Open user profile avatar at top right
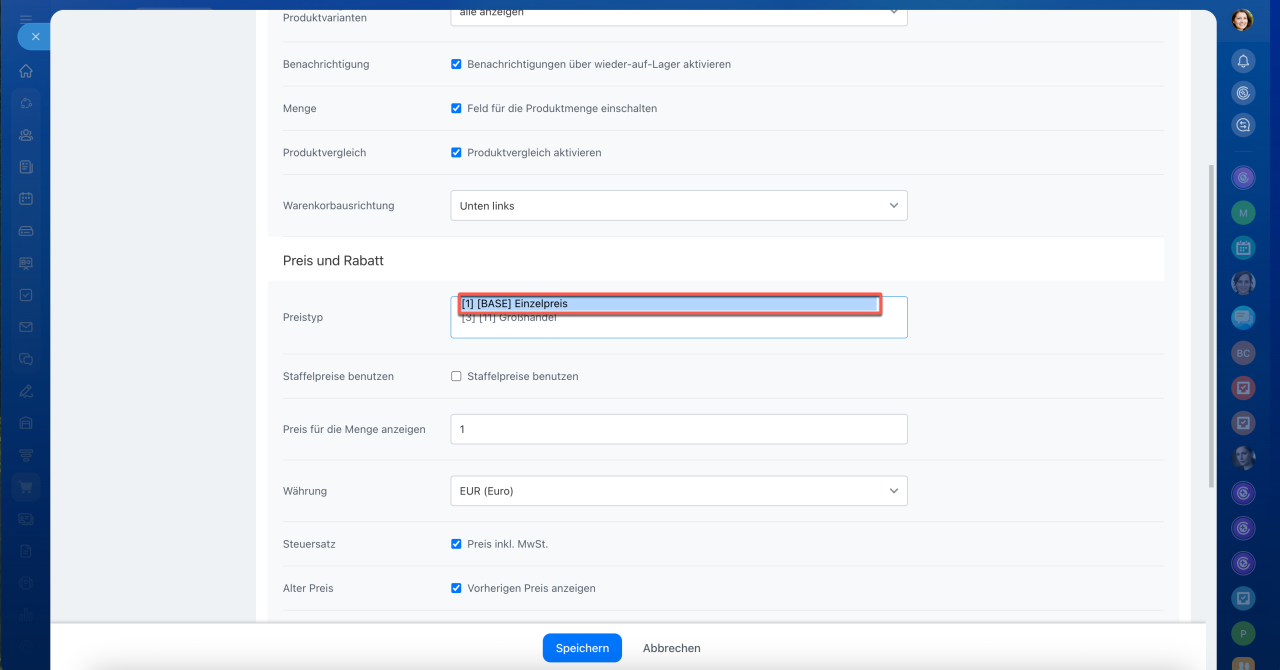 coord(1242,20)
